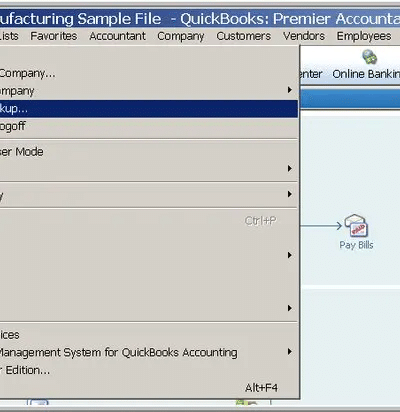Click the Online Banking label
The image size is (400, 412).
pos(366,74)
